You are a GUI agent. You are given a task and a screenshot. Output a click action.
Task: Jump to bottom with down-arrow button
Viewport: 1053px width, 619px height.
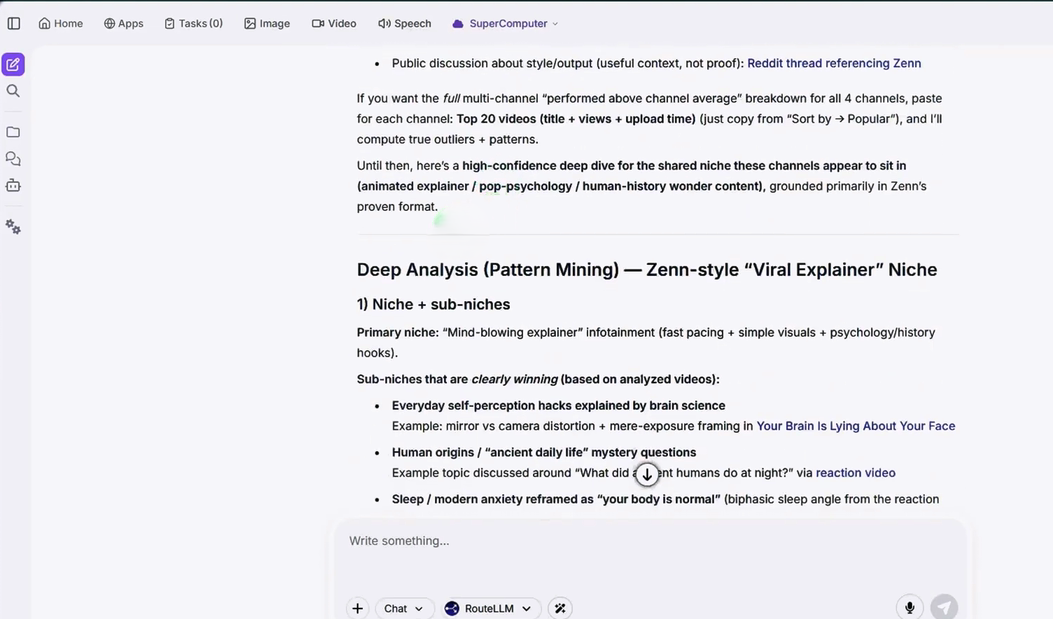coord(647,475)
